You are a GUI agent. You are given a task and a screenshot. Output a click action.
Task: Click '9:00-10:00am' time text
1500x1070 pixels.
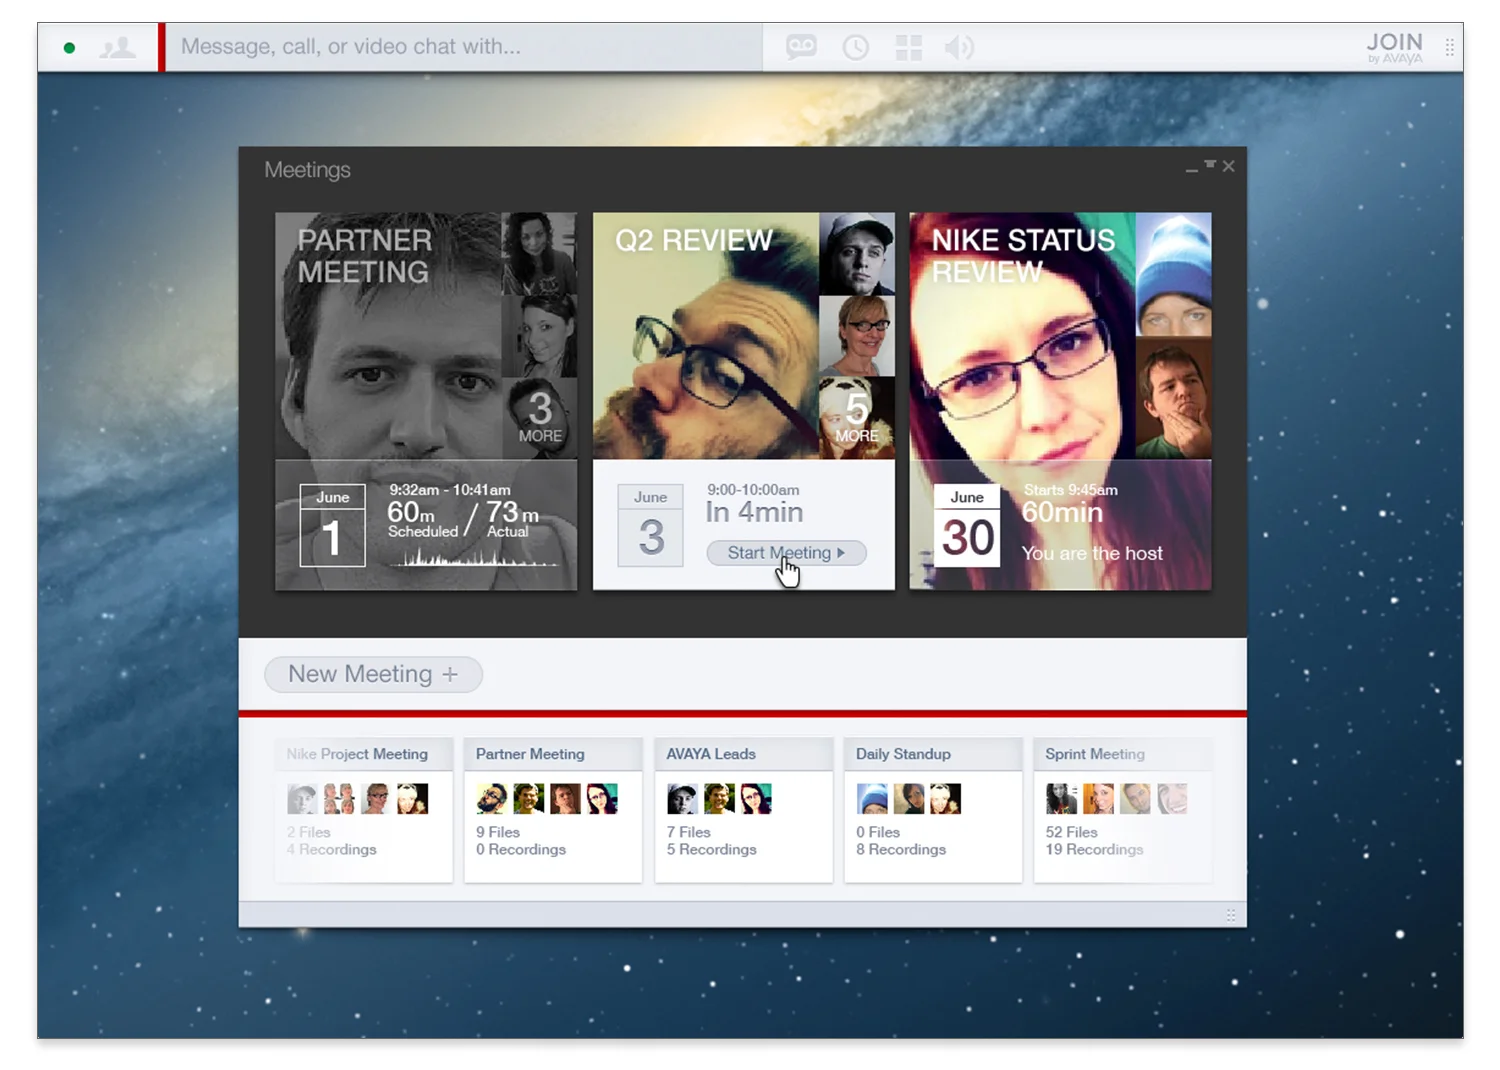[753, 490]
